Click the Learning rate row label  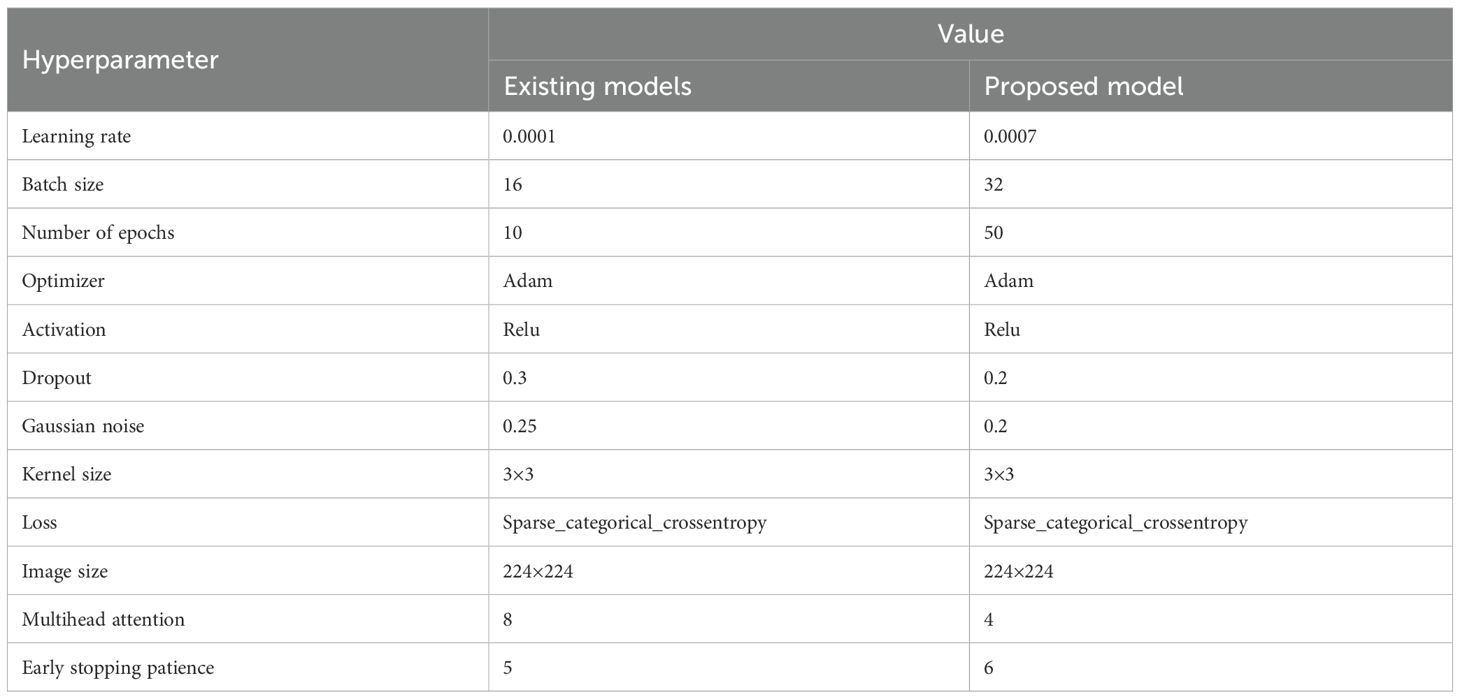76,136
